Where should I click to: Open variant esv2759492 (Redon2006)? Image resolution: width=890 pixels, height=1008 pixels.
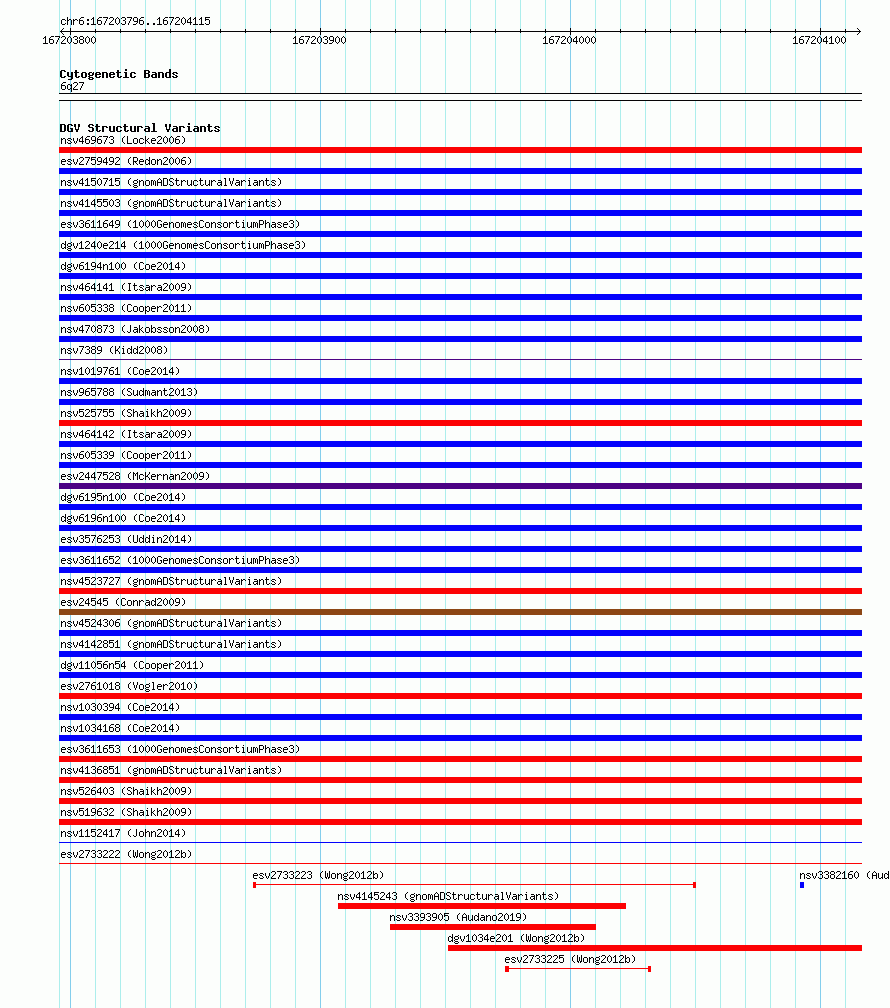click(126, 161)
